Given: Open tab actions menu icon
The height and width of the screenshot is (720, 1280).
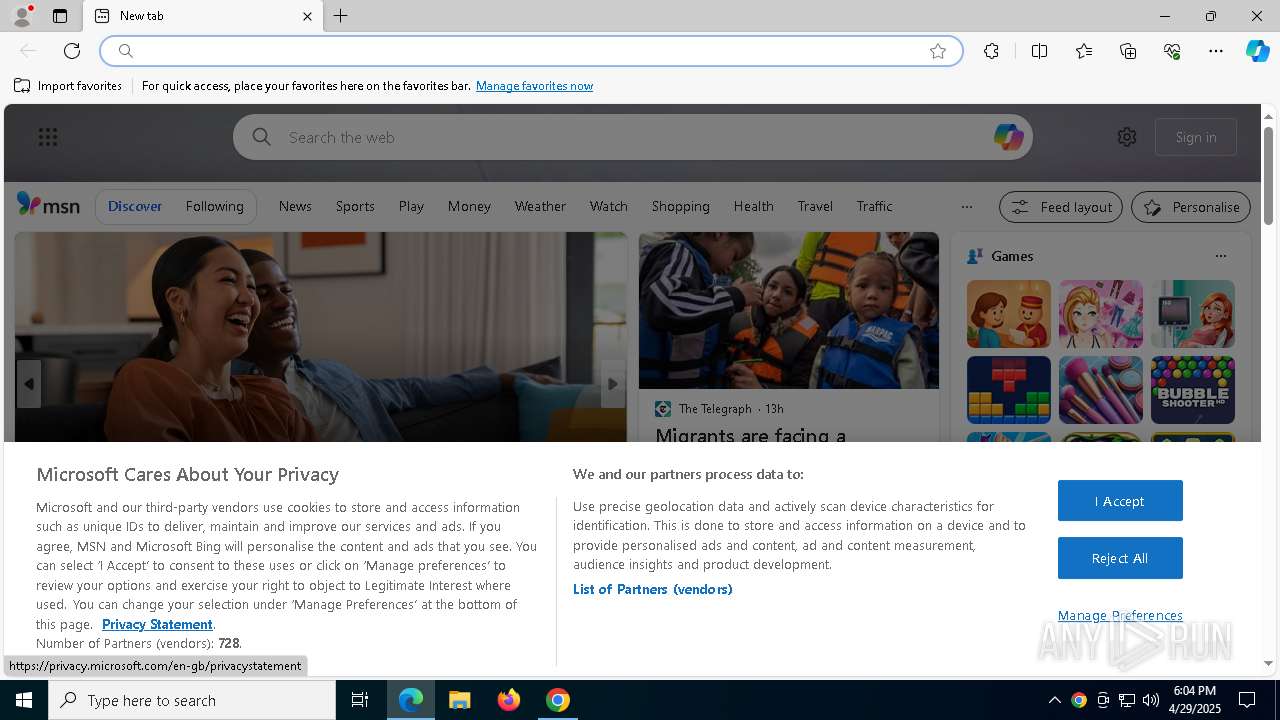Looking at the screenshot, I should [60, 16].
